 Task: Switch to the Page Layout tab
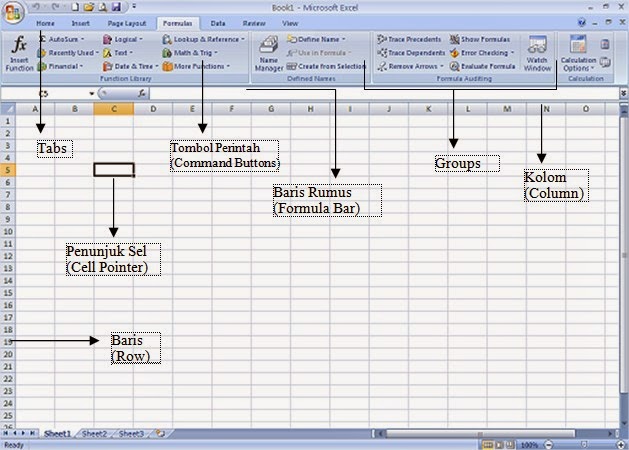[x=126, y=23]
